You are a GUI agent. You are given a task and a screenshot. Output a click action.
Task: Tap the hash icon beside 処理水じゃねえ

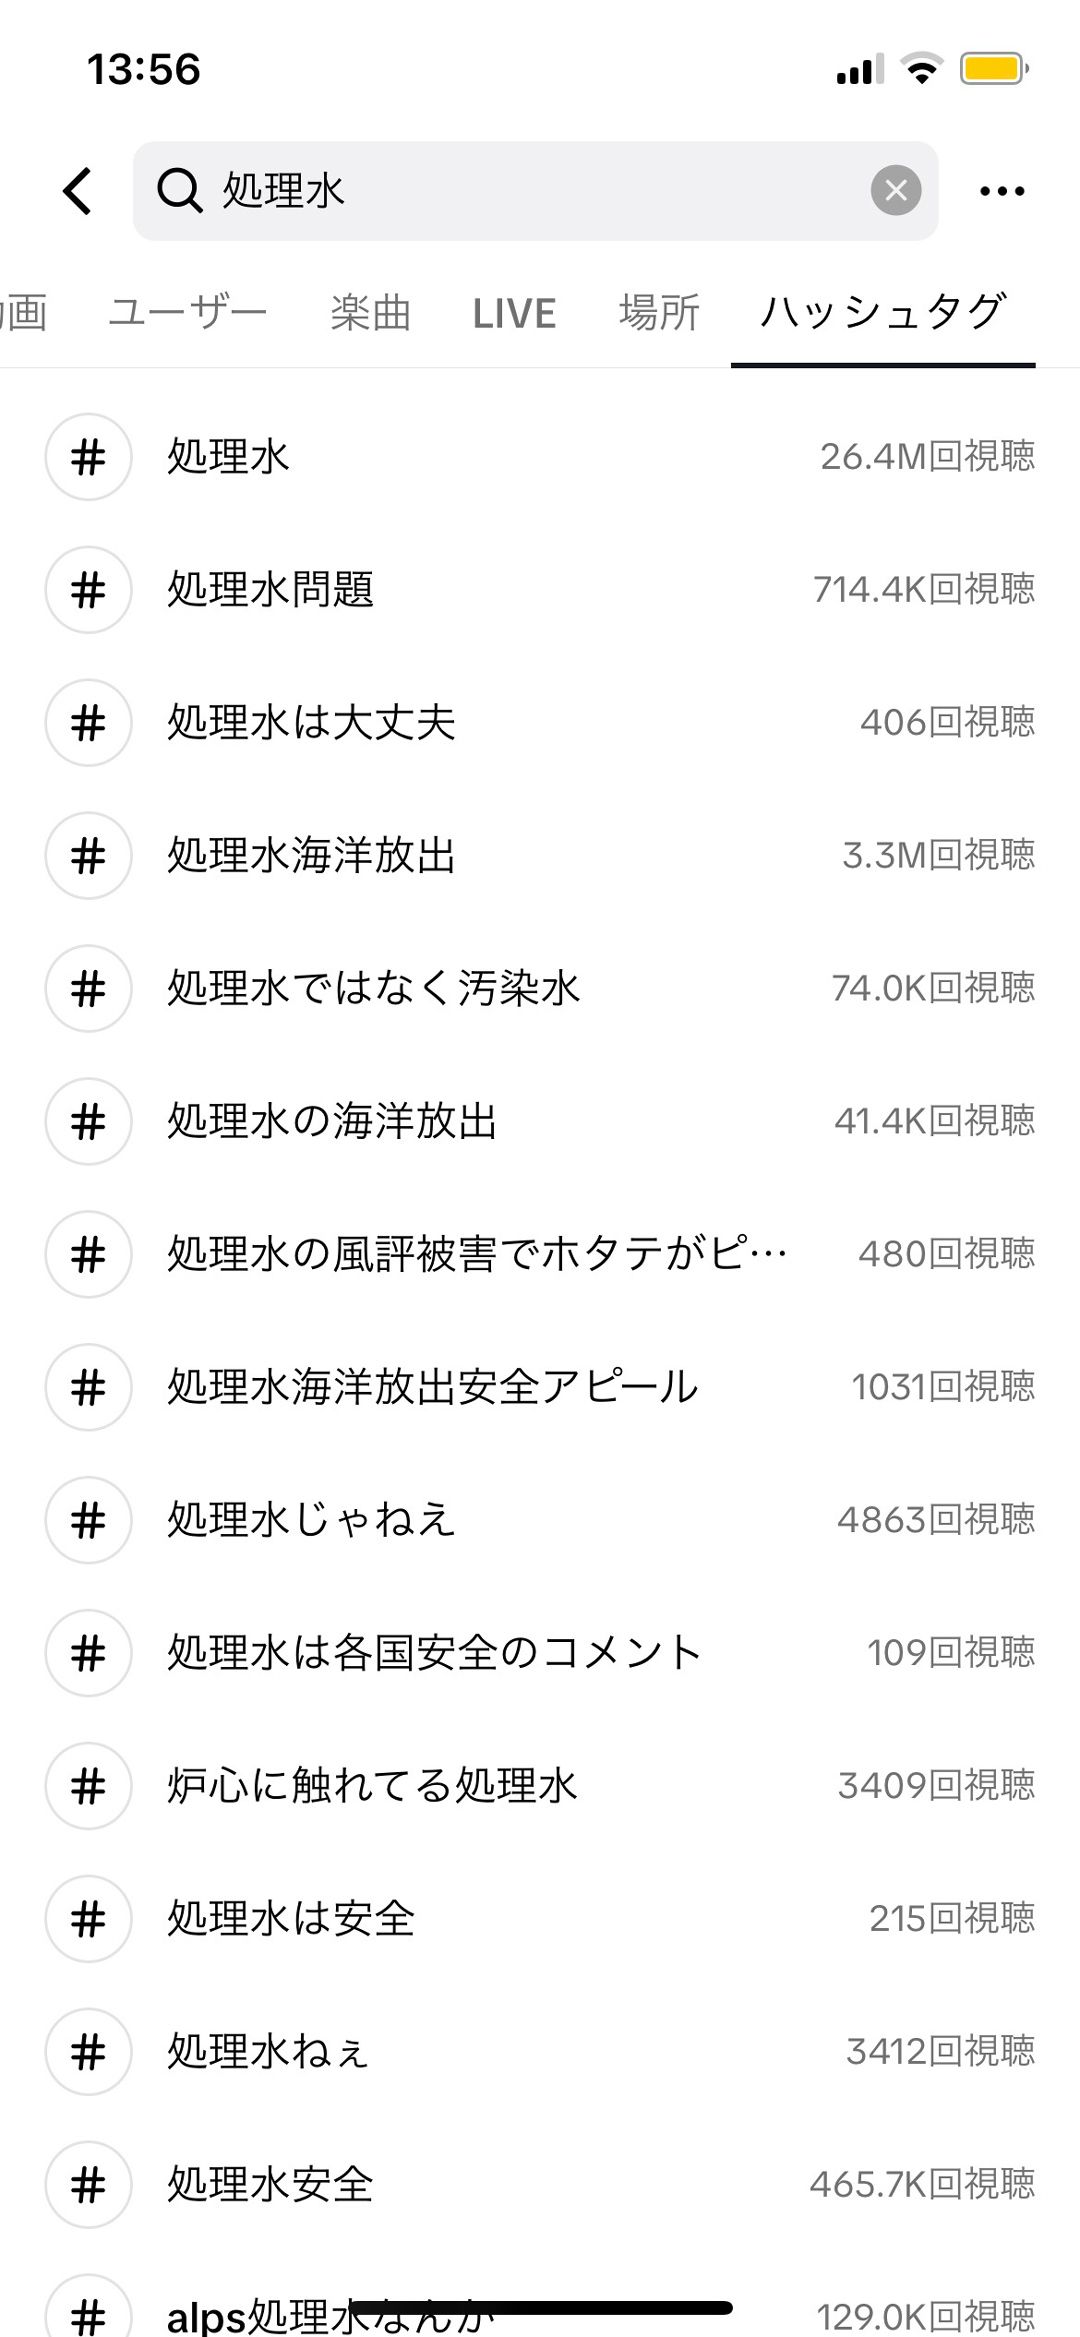(x=89, y=1520)
